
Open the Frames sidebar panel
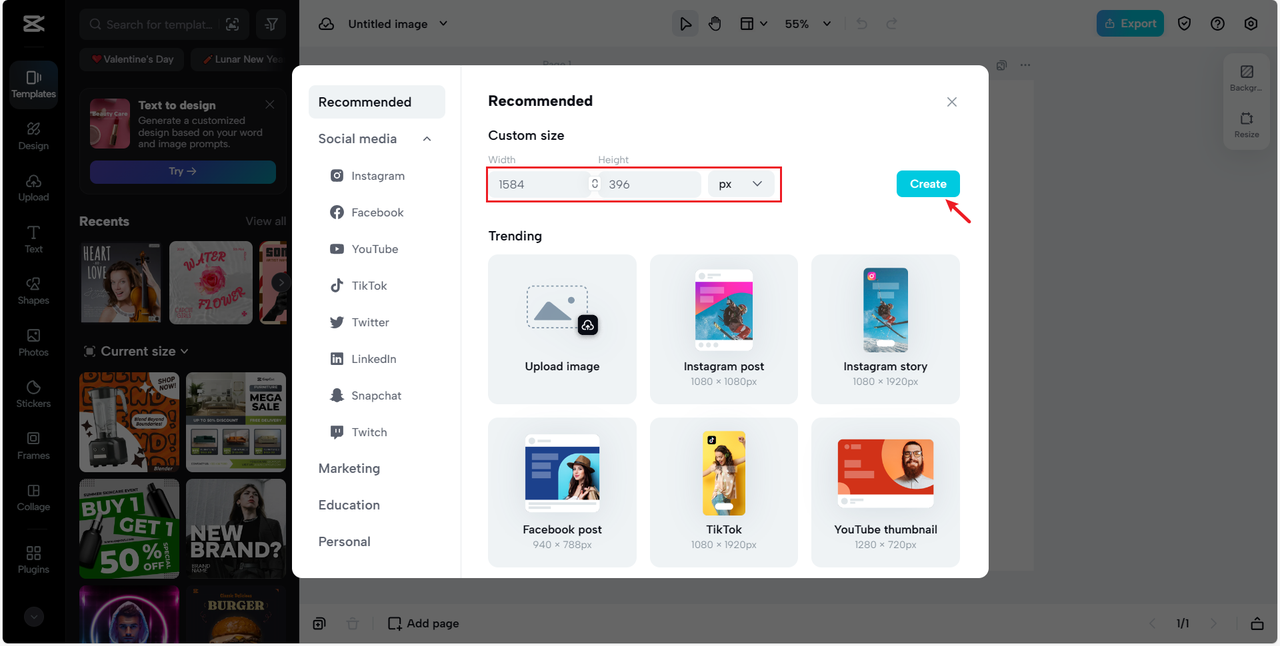[33, 446]
